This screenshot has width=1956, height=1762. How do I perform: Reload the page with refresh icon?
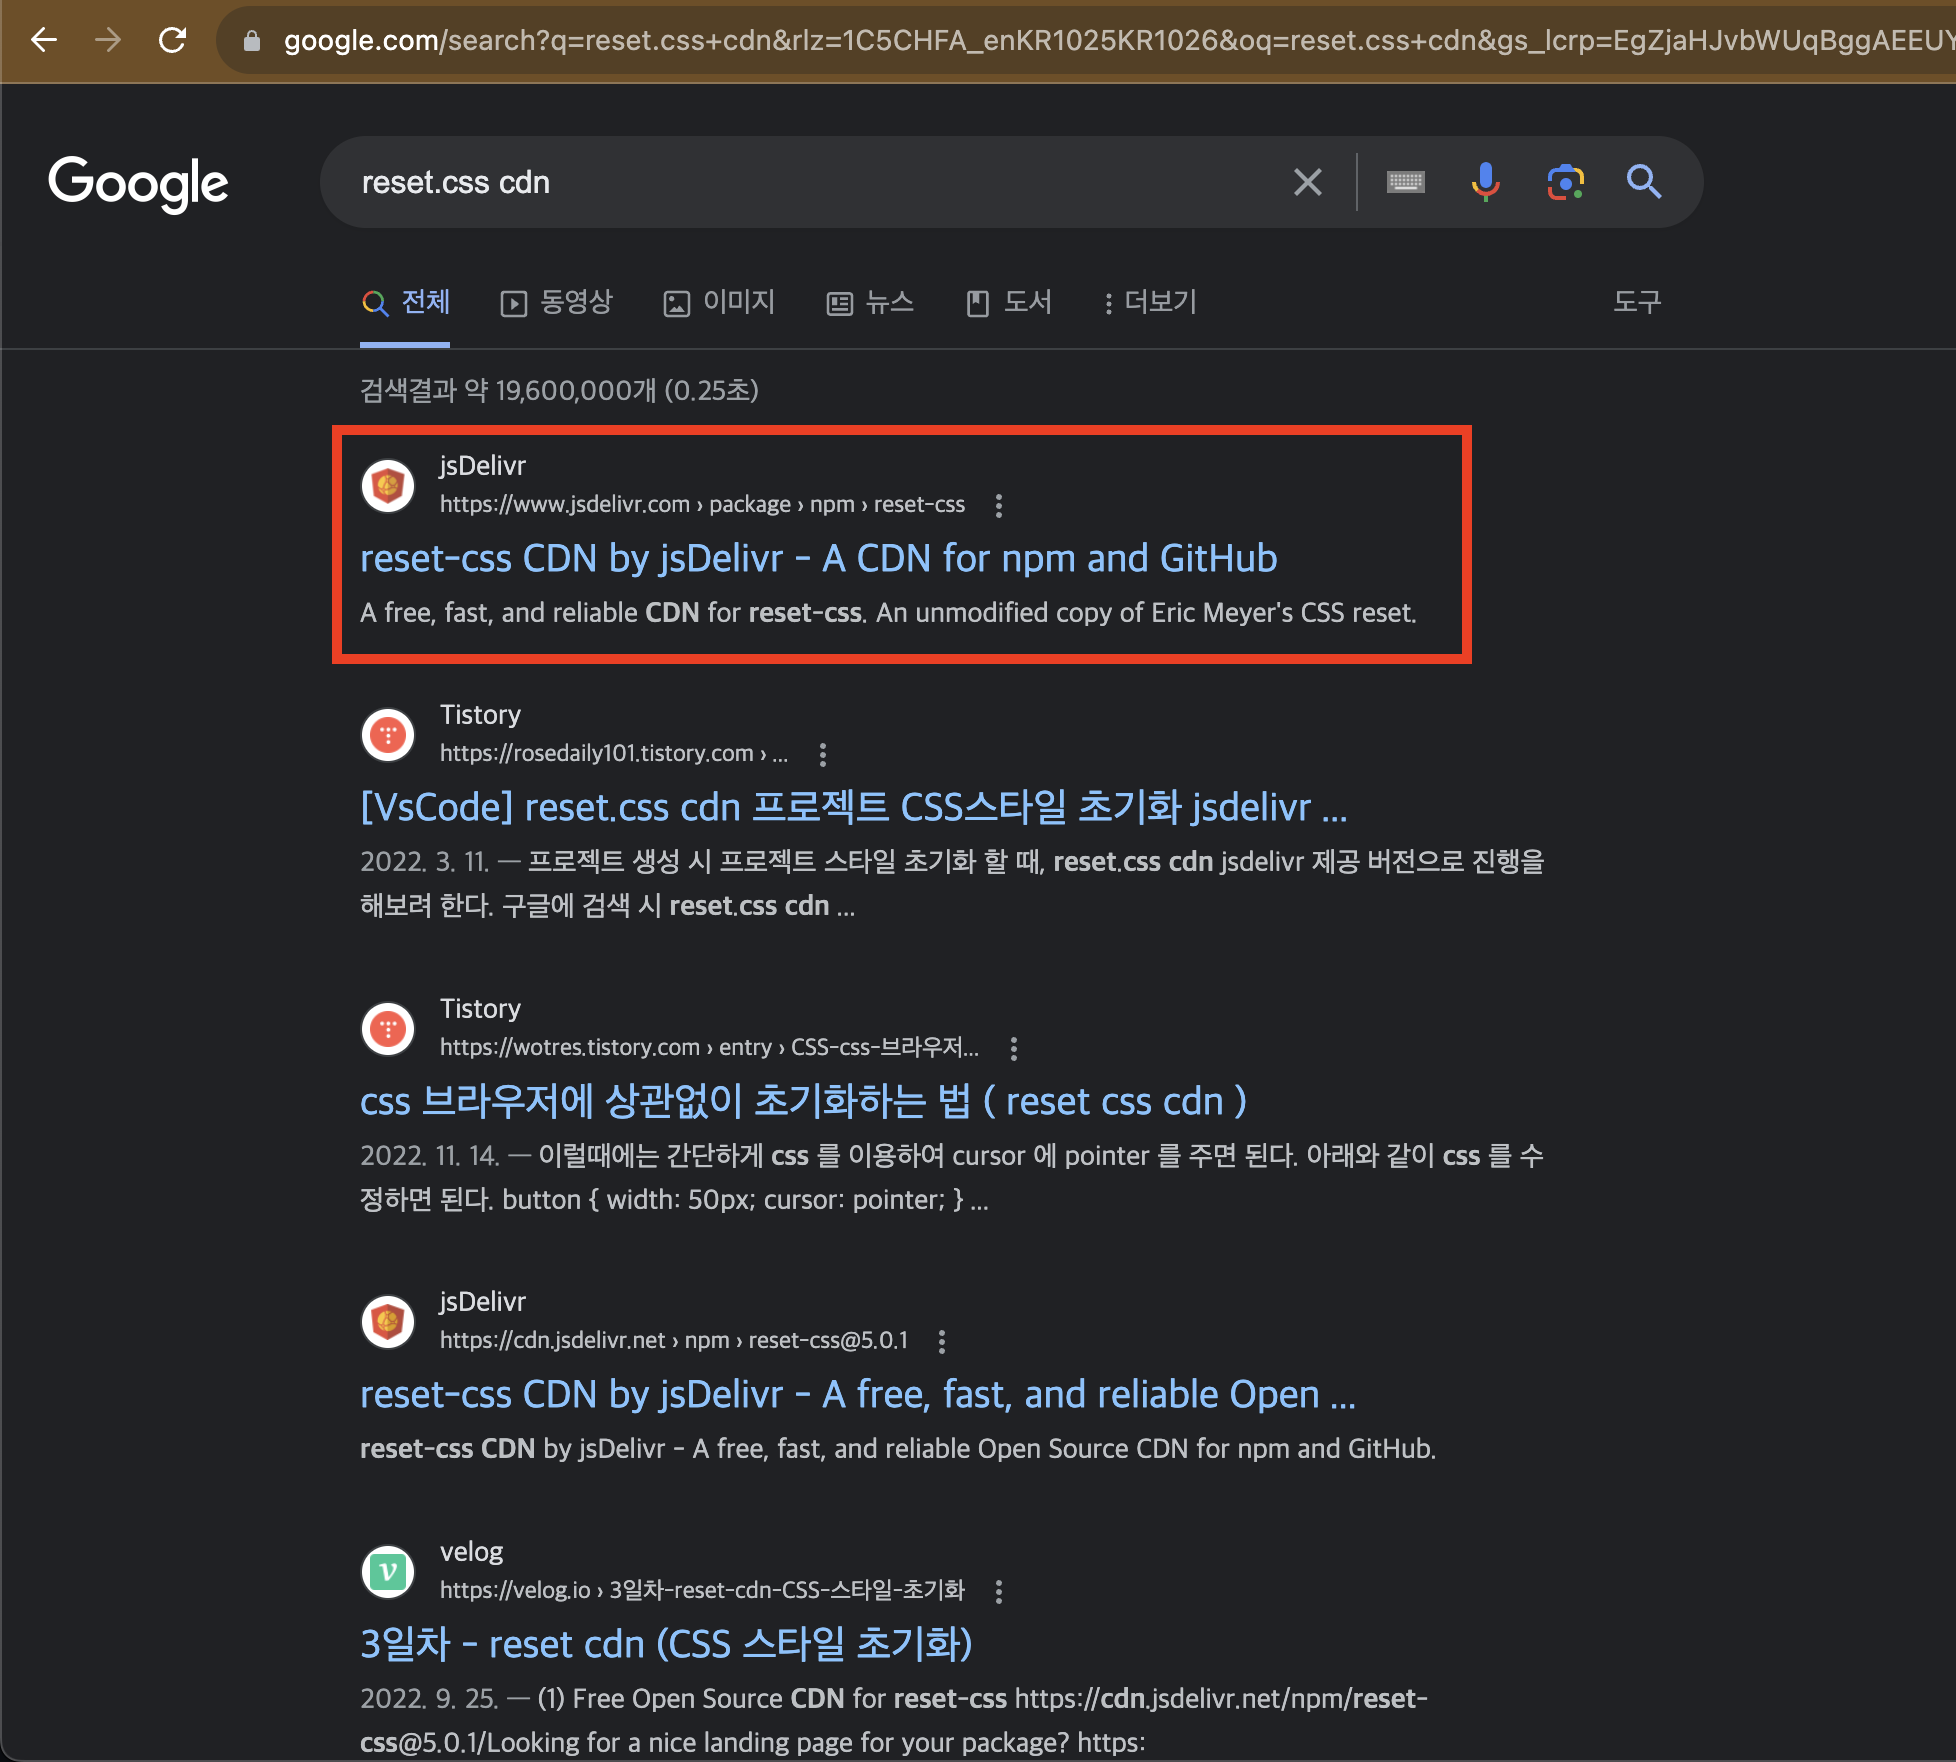click(x=173, y=40)
